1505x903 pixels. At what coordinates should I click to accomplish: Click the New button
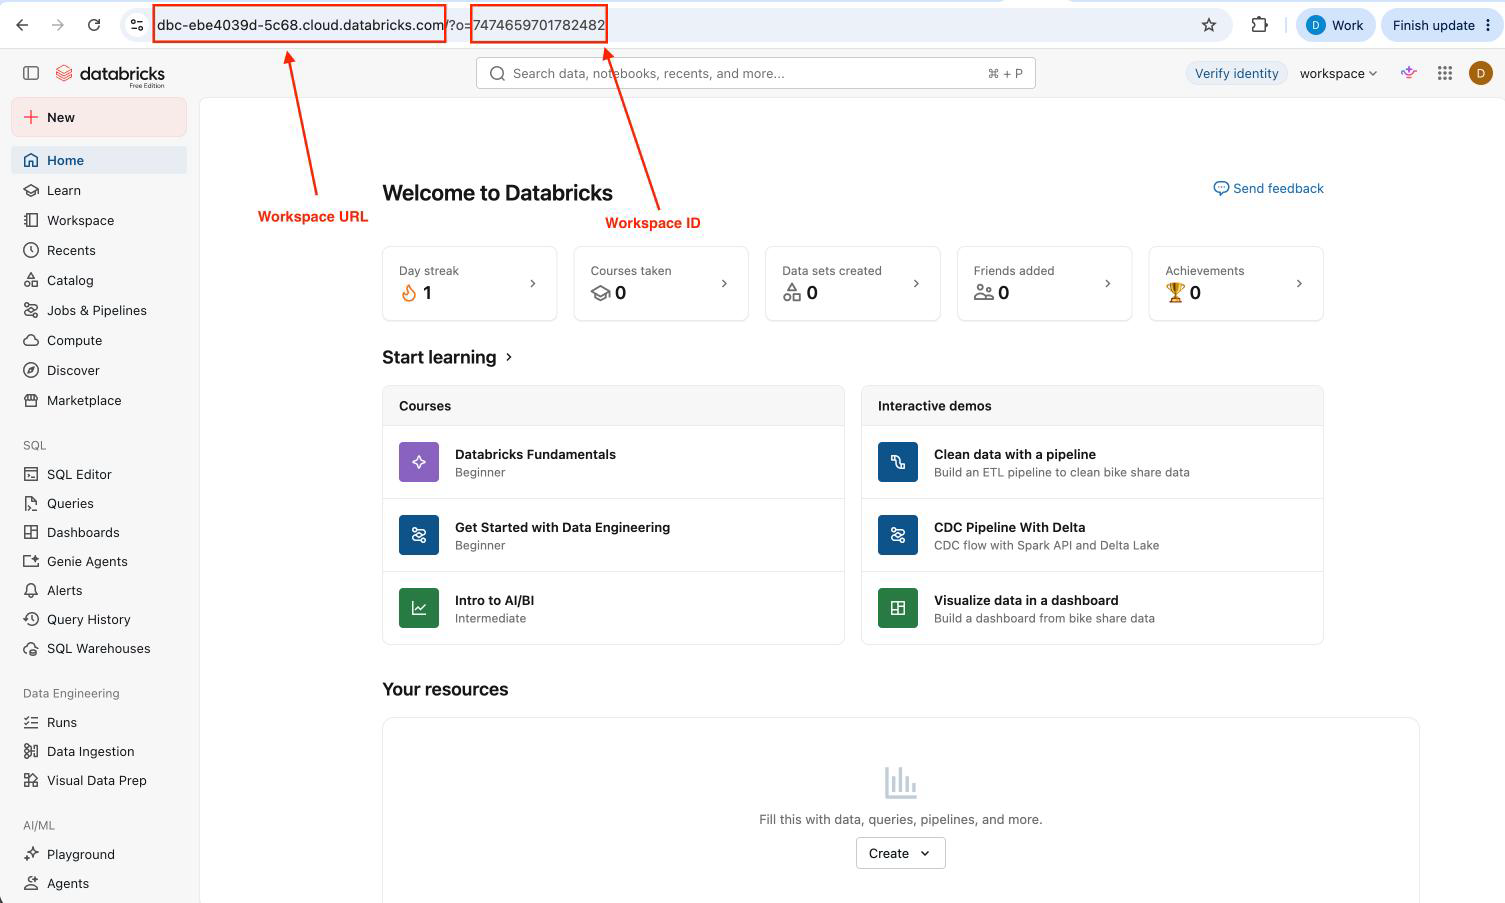point(99,117)
